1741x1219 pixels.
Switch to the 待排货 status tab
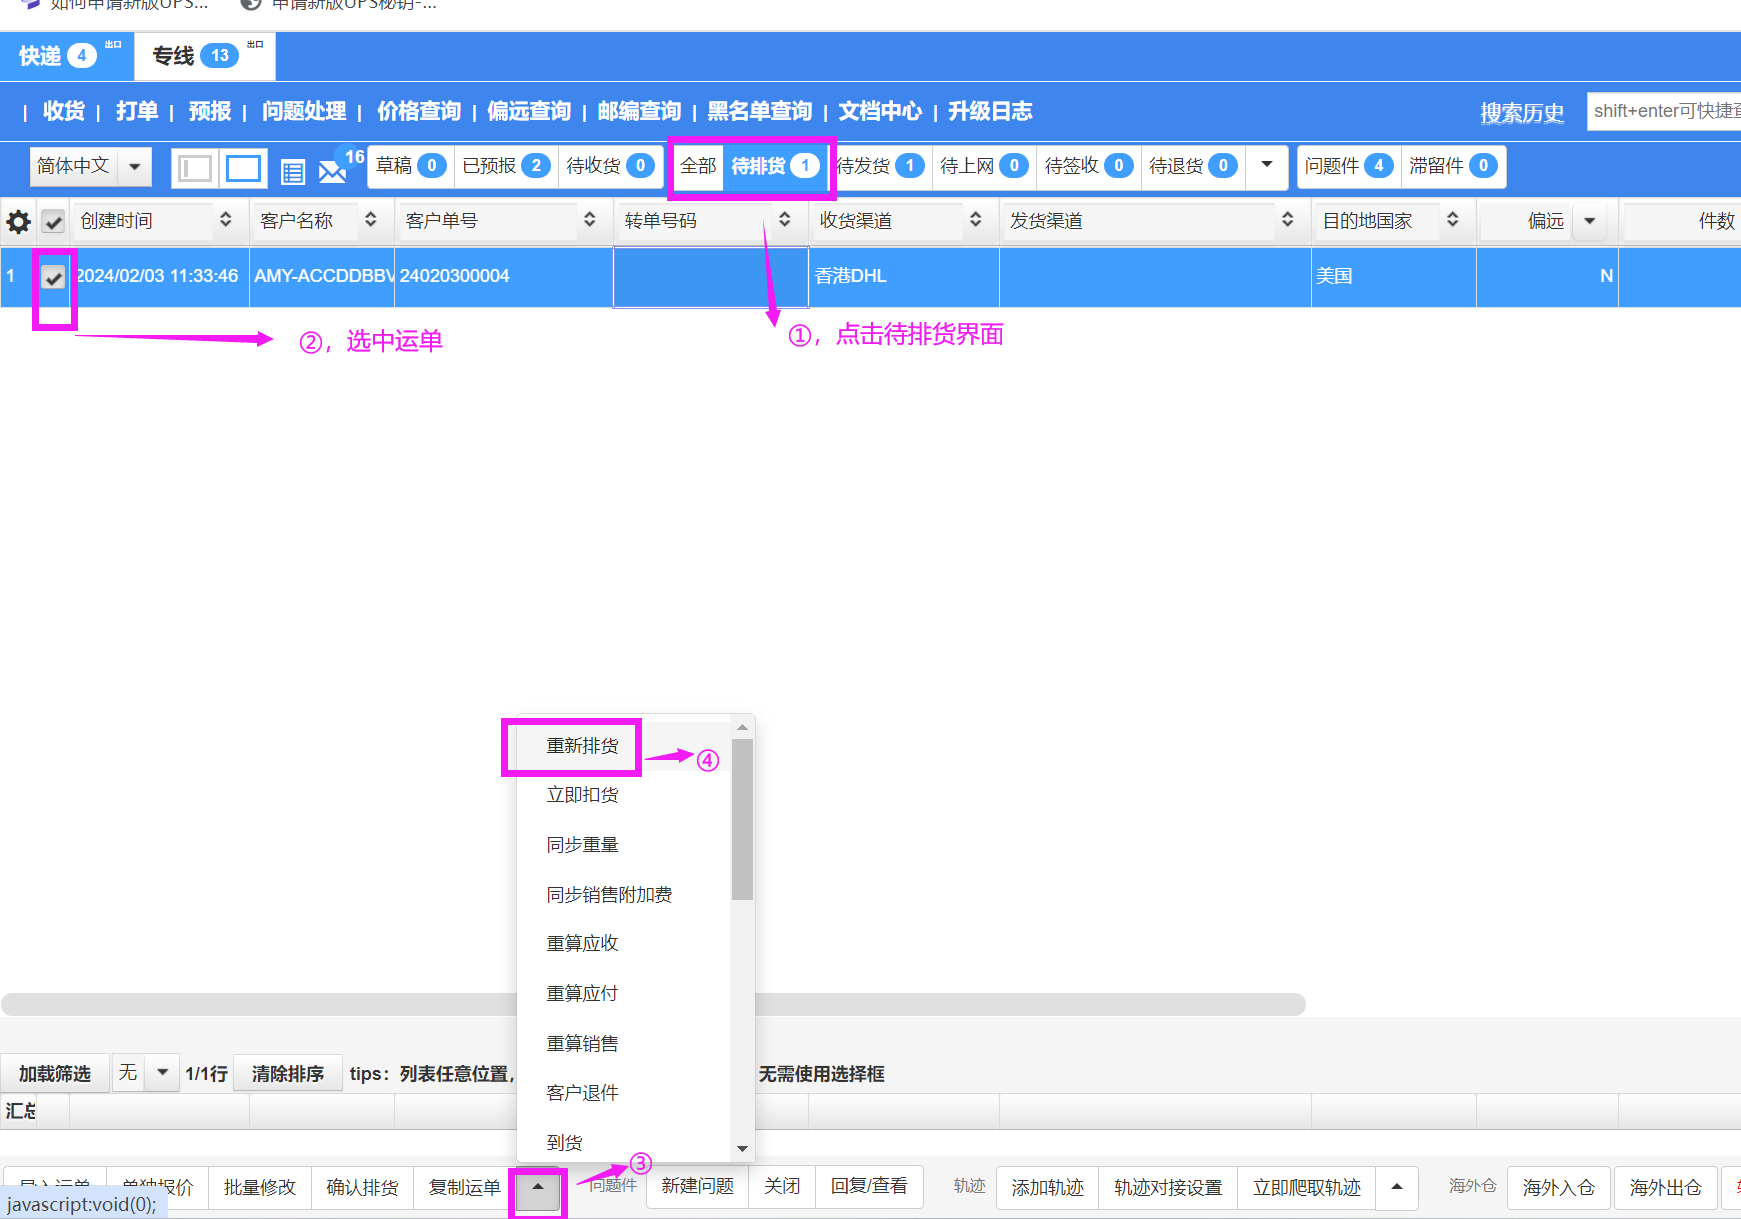pyautogui.click(x=774, y=166)
